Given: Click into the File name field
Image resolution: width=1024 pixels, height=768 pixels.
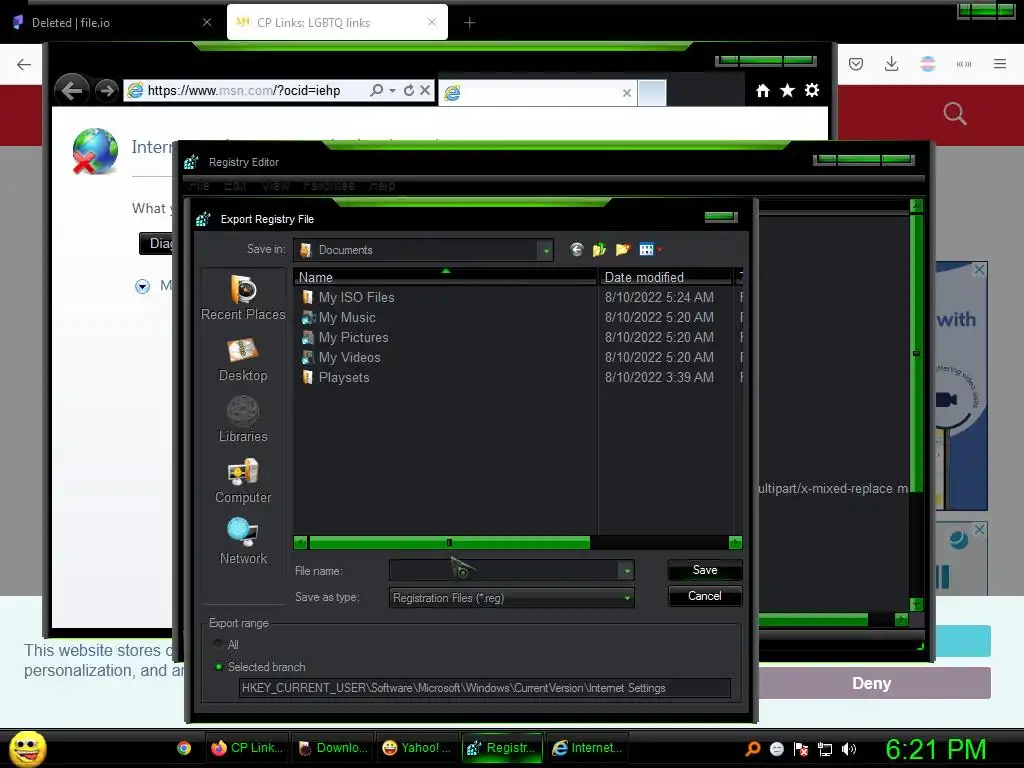Looking at the screenshot, I should [x=504, y=571].
